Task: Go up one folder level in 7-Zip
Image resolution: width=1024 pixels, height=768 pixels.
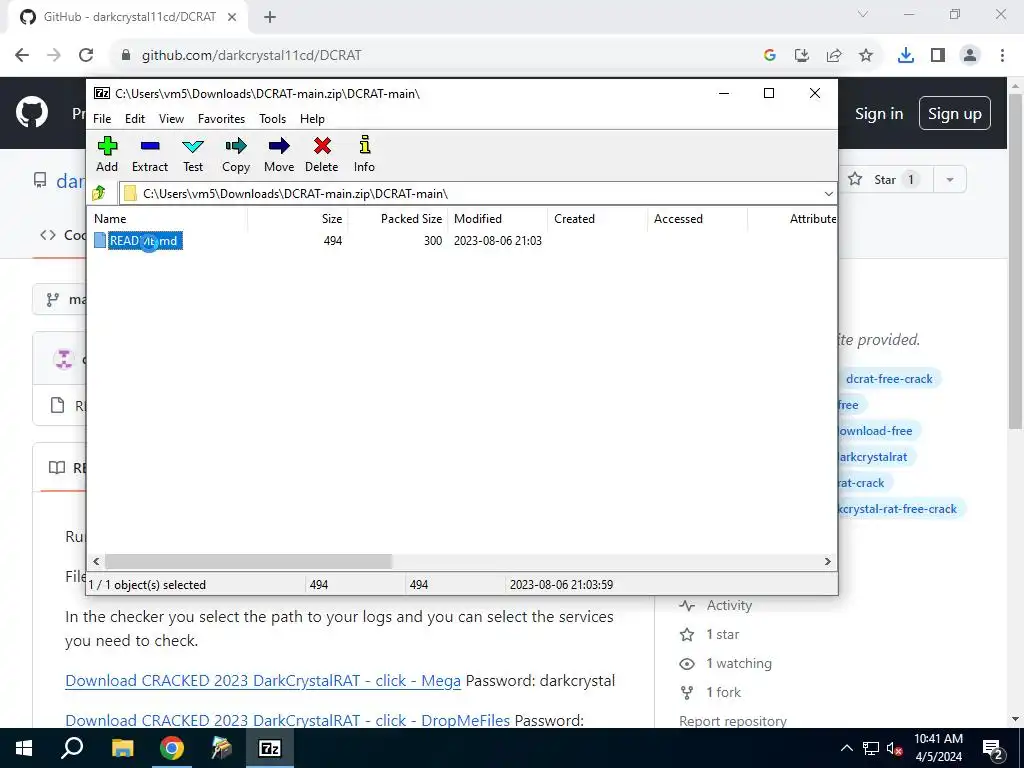Action: click(x=99, y=193)
